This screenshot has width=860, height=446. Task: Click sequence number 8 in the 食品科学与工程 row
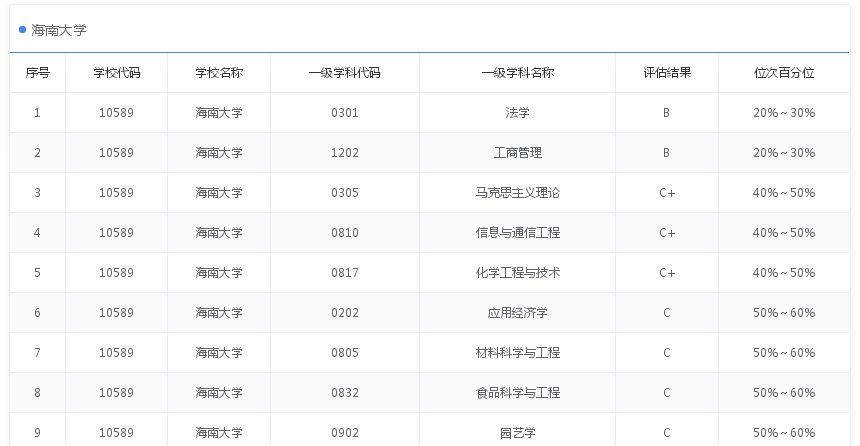[x=37, y=393]
